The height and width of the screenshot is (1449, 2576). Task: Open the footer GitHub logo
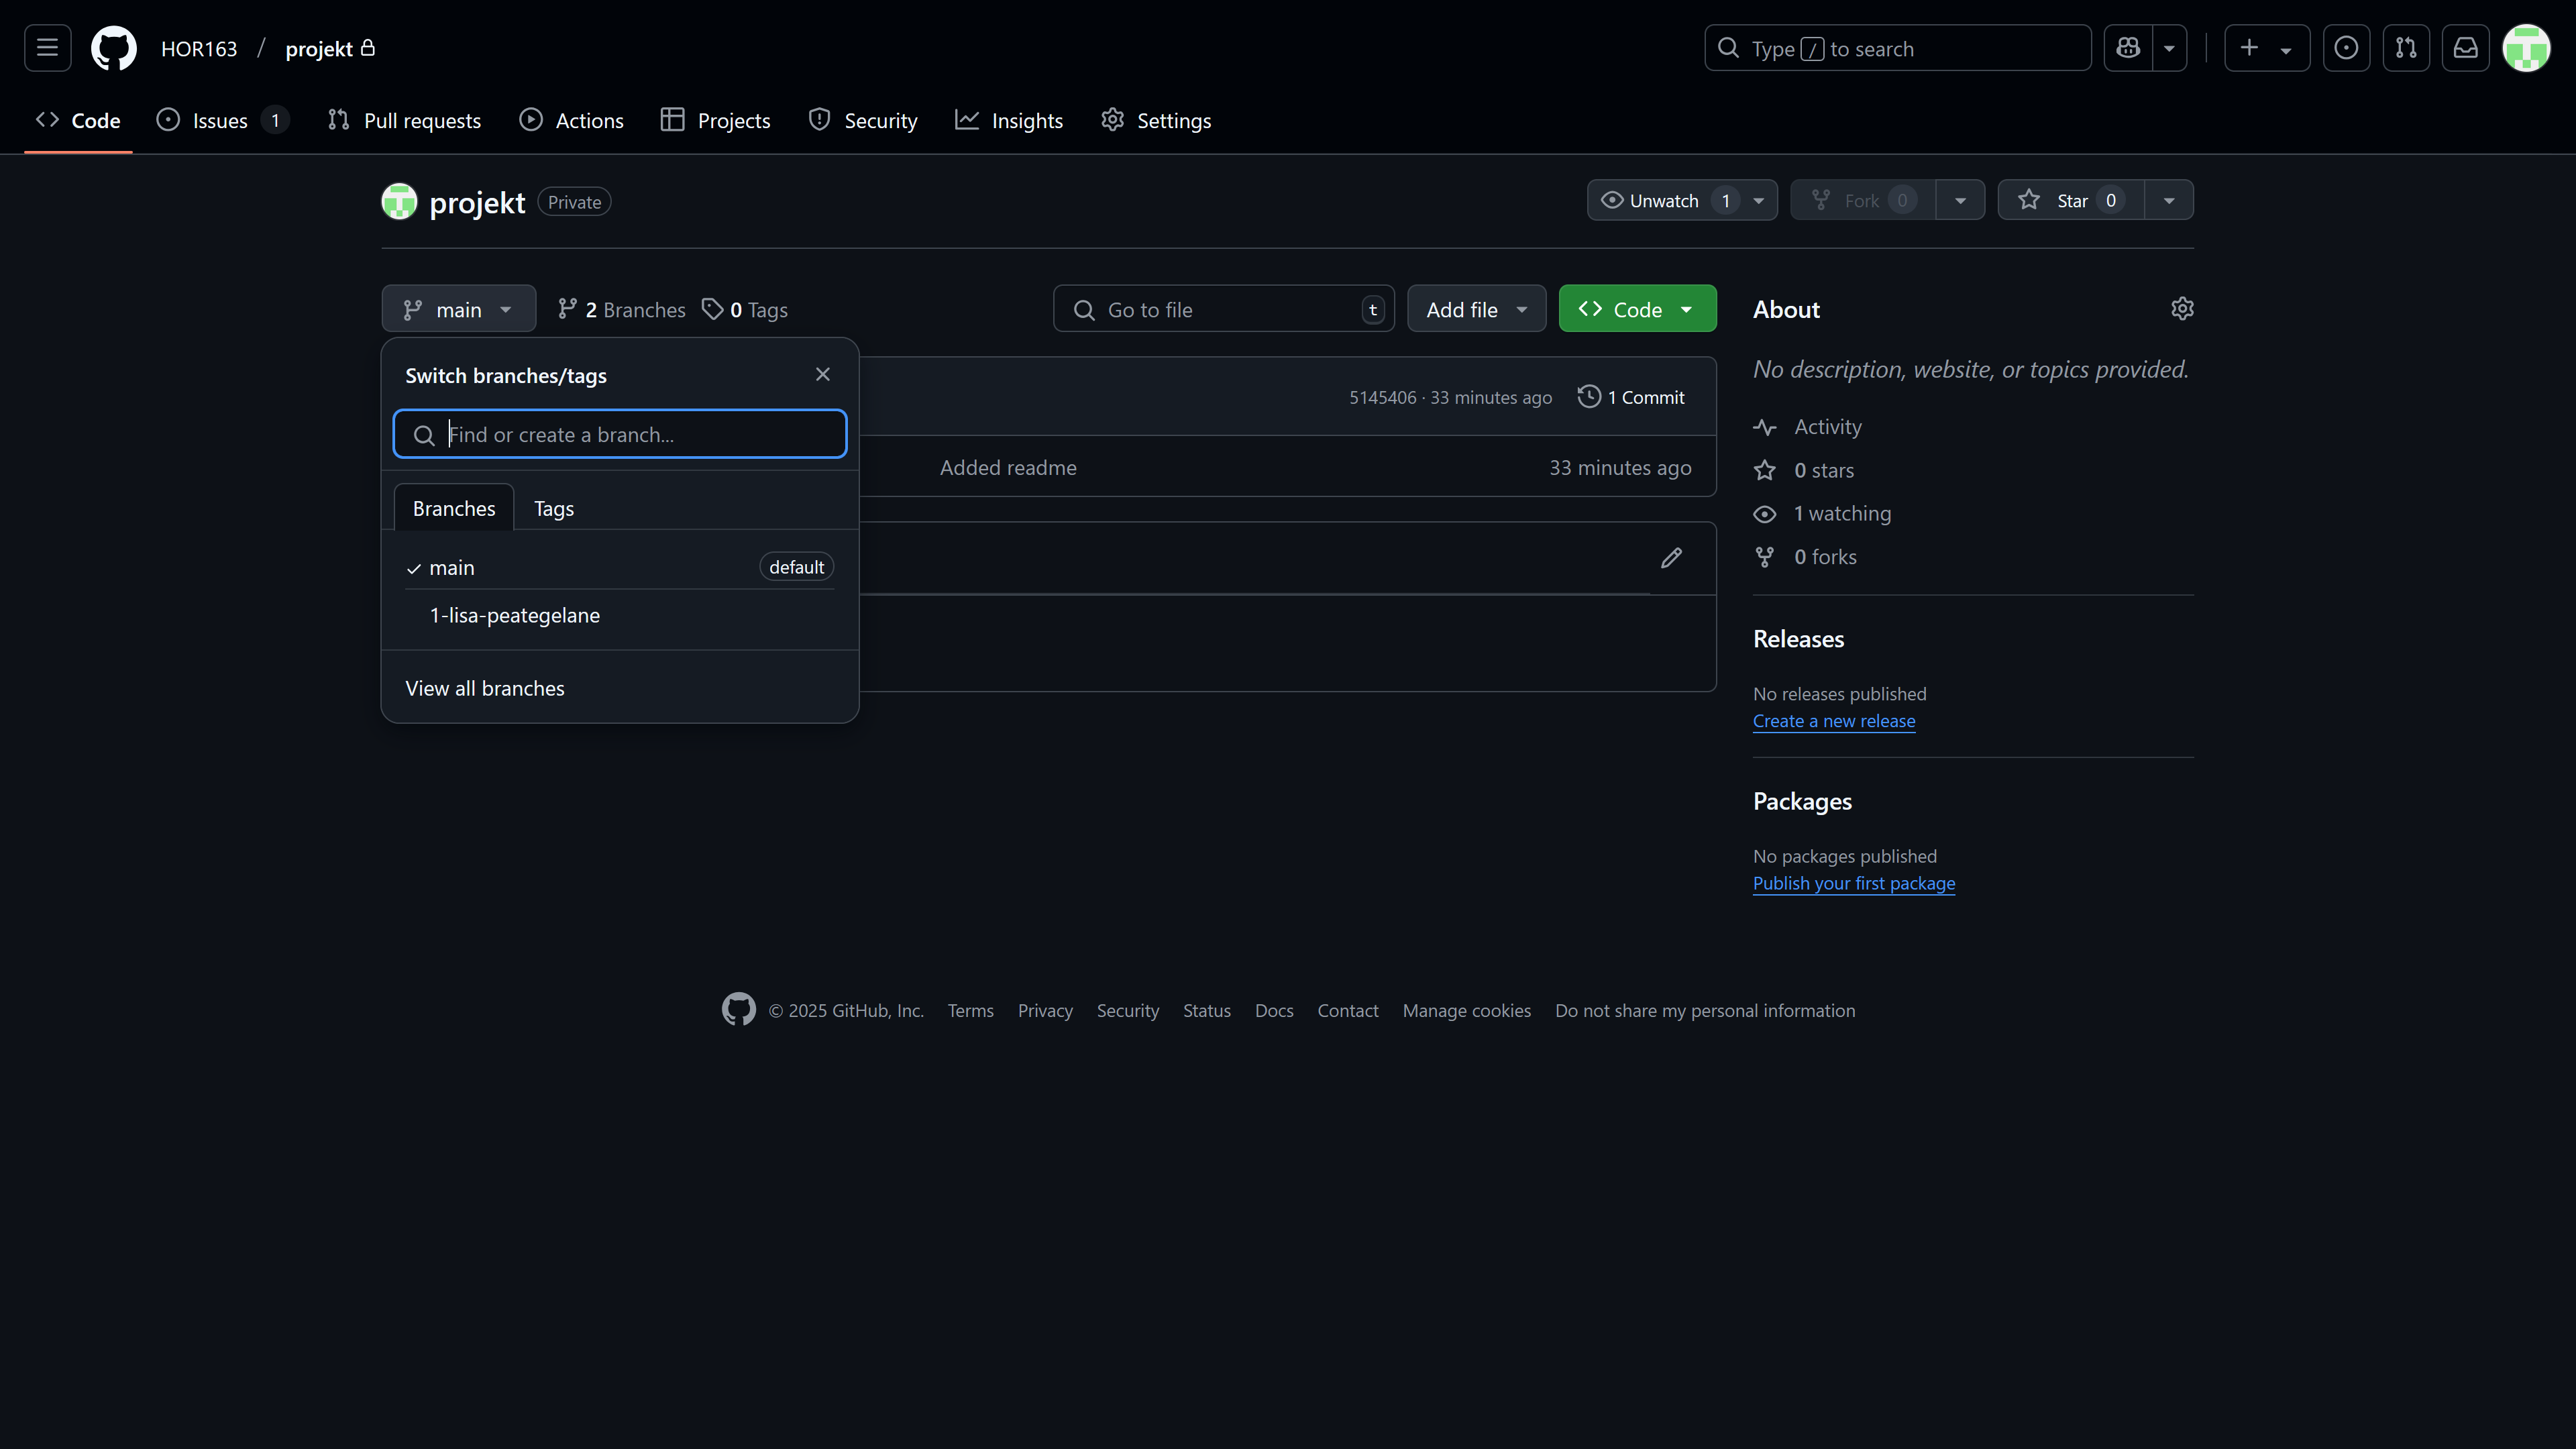point(739,1009)
